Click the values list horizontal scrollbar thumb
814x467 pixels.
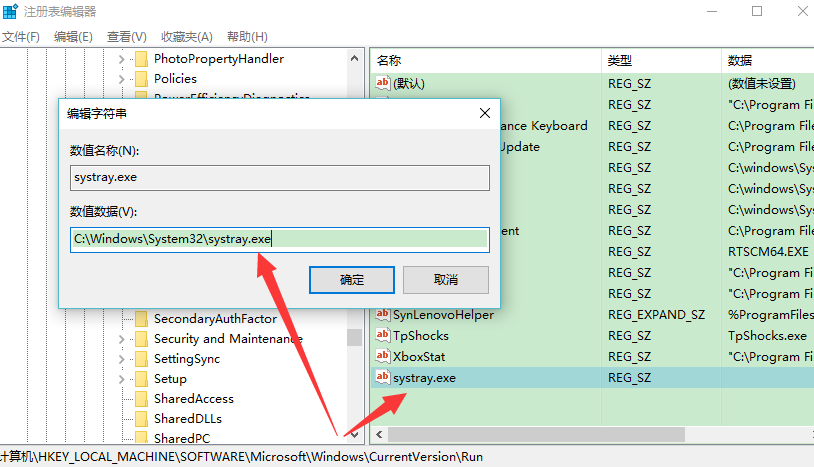click(536, 434)
